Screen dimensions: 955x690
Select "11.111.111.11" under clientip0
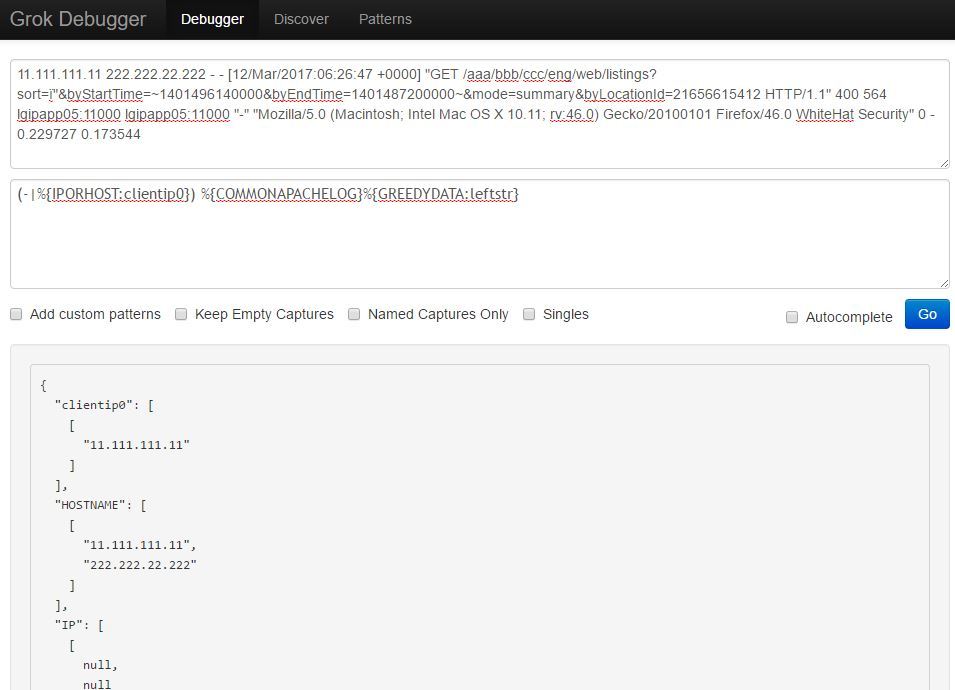point(136,445)
